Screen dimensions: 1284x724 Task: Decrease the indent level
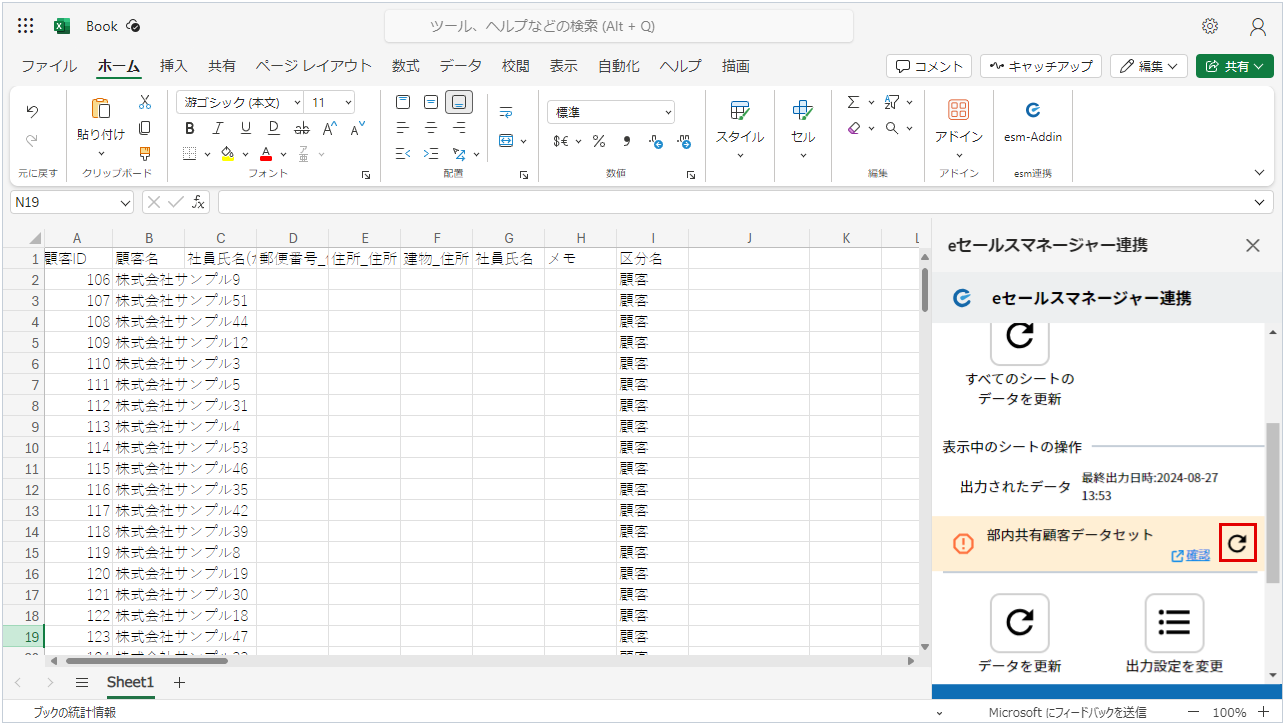(x=403, y=154)
